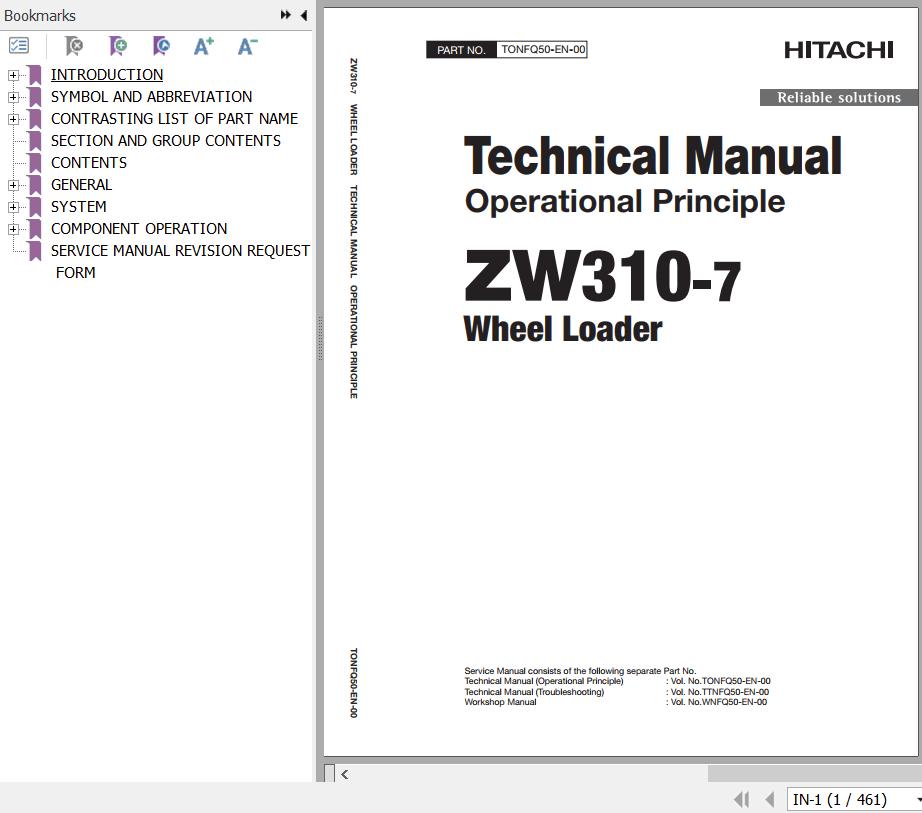This screenshot has width=922, height=813.
Task: Expand the SYSTEM bookmark
Action: click(13, 208)
